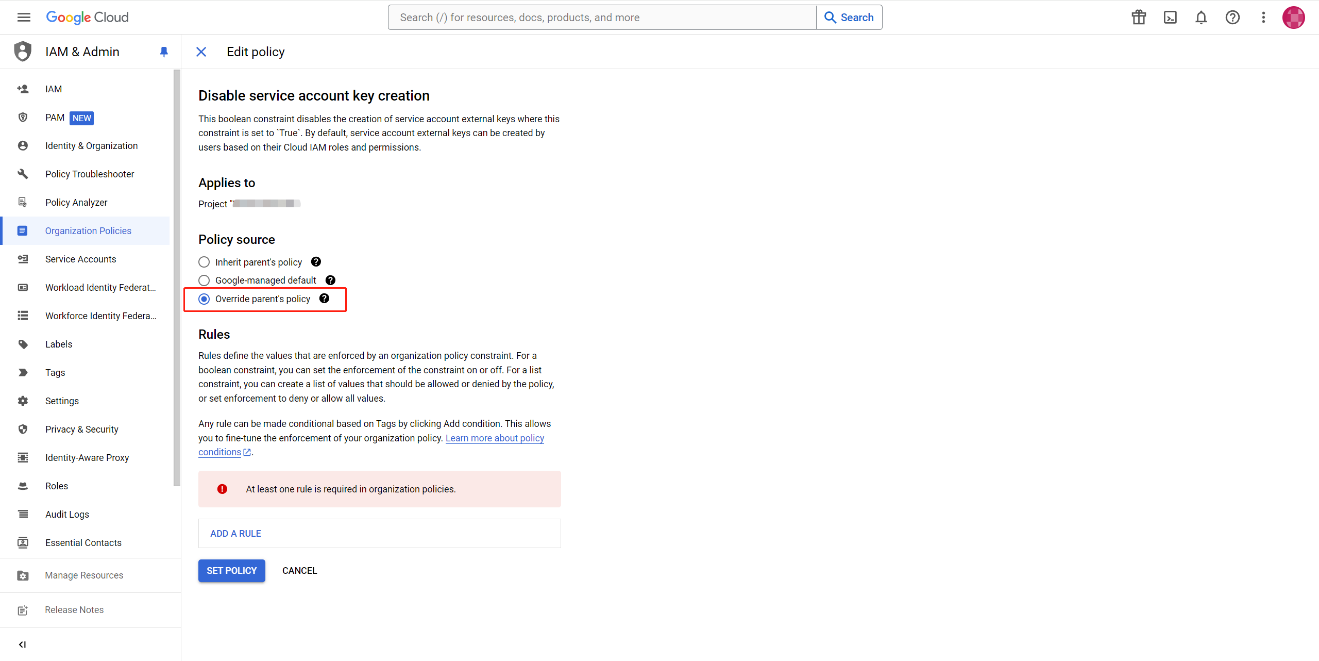Select Google-managed default radio button
Image resolution: width=1319 pixels, height=661 pixels.
coord(204,281)
